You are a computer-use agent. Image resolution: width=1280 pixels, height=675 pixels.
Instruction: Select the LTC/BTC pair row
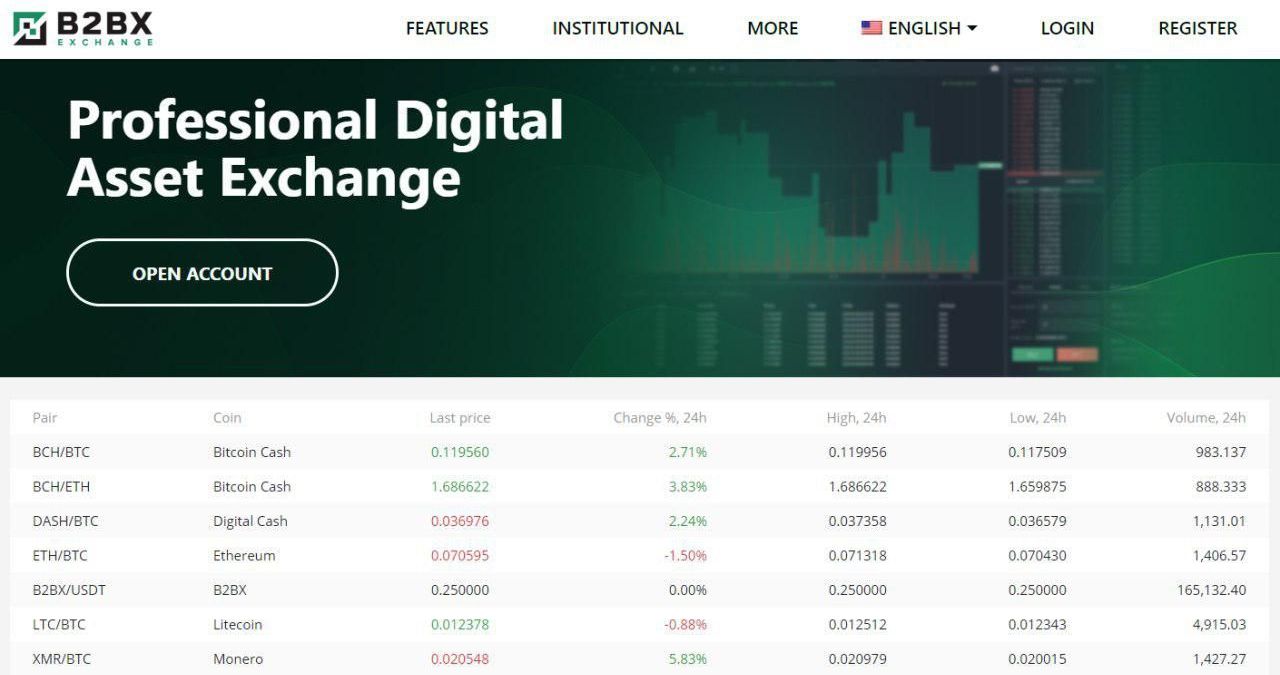coord(639,624)
